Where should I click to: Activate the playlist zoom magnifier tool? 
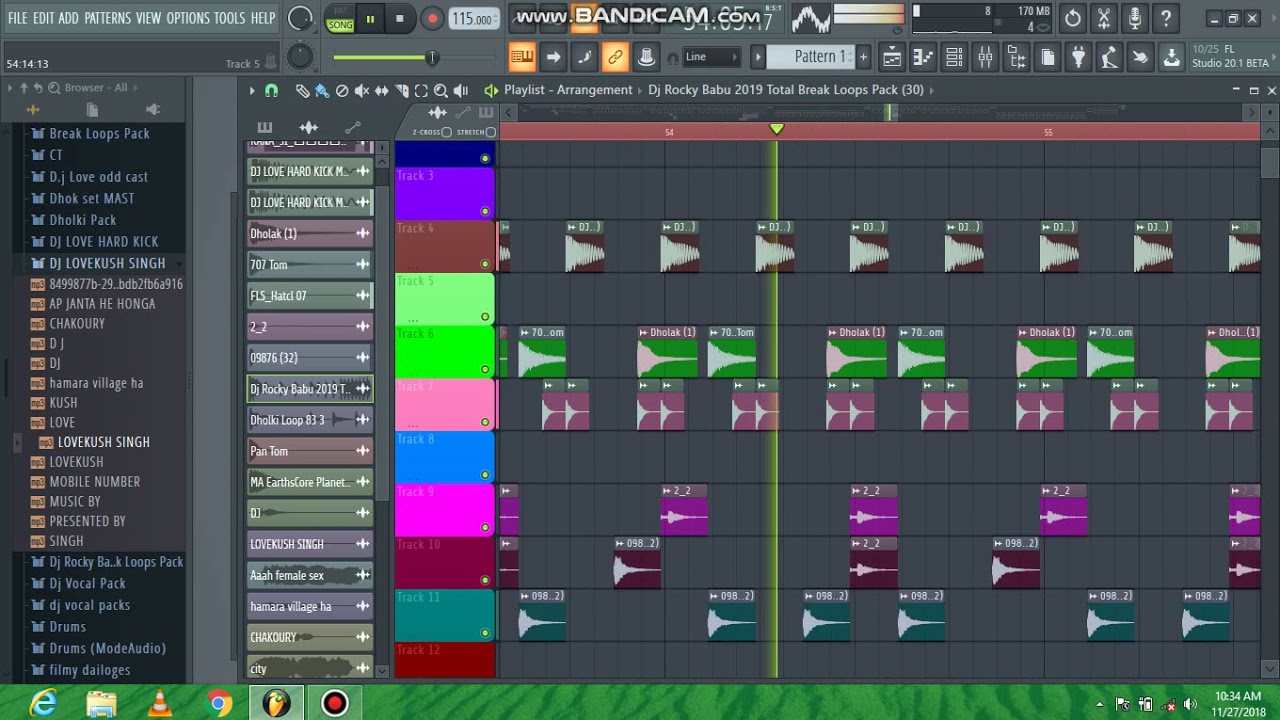[x=441, y=90]
